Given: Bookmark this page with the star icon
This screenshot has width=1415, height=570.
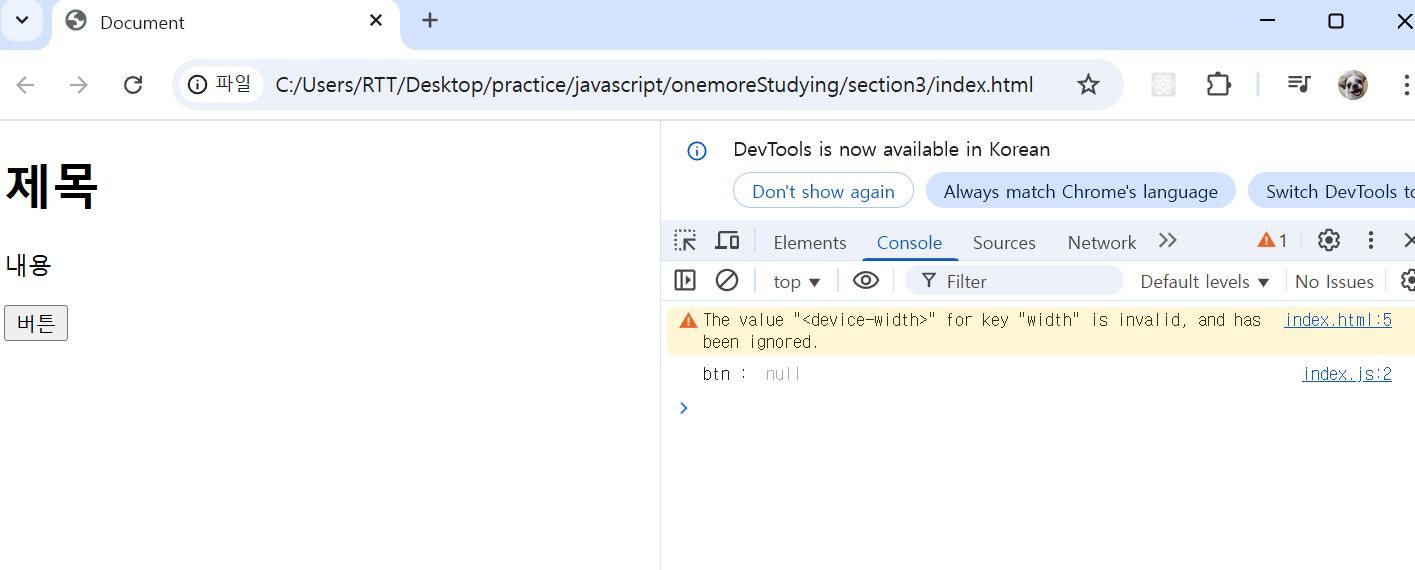Looking at the screenshot, I should click(1088, 85).
